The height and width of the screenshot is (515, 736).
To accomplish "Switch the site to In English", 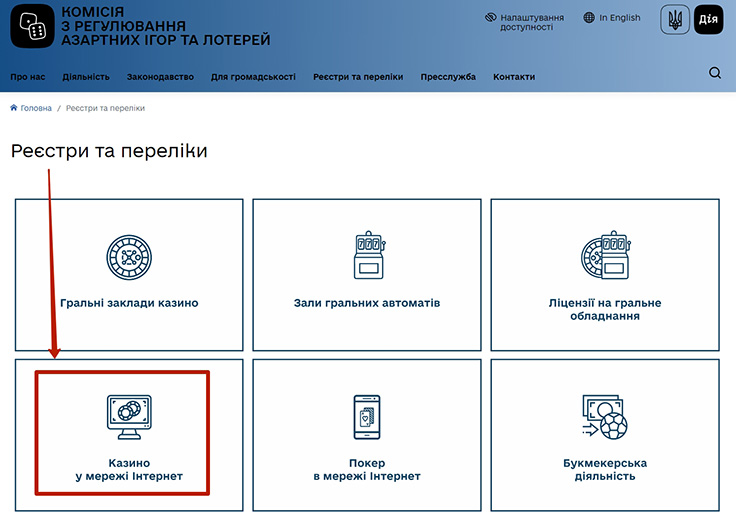I will point(620,18).
